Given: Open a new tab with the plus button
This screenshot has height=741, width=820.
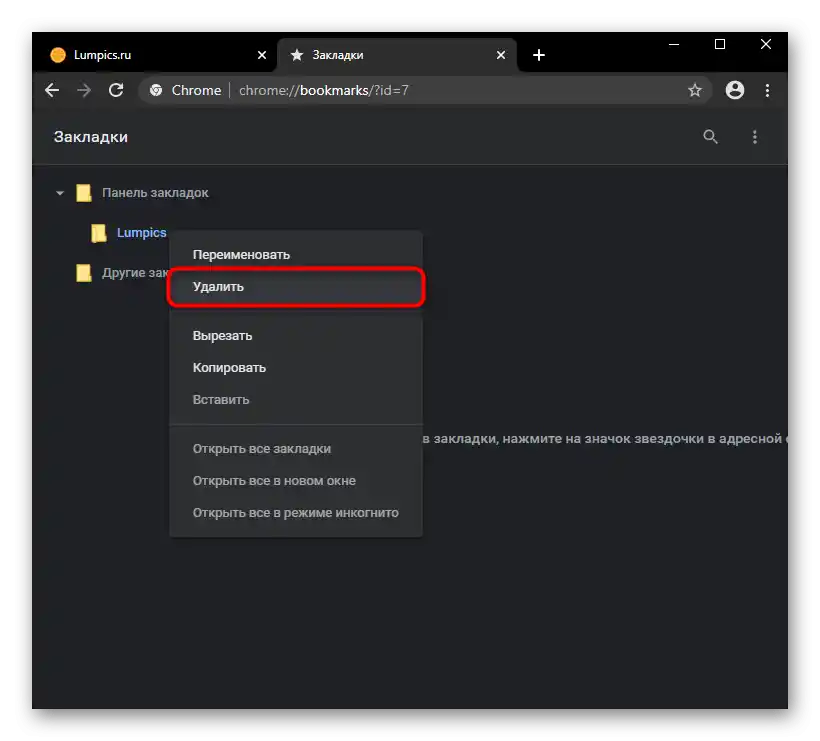Looking at the screenshot, I should (539, 55).
